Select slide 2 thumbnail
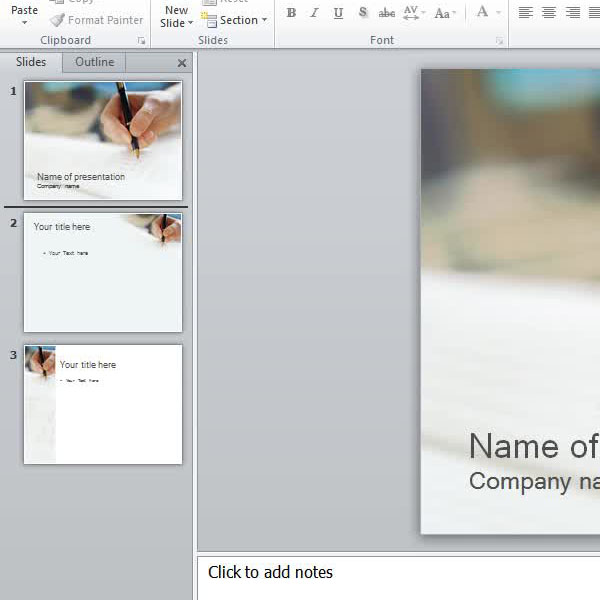600x600 pixels. coord(103,272)
